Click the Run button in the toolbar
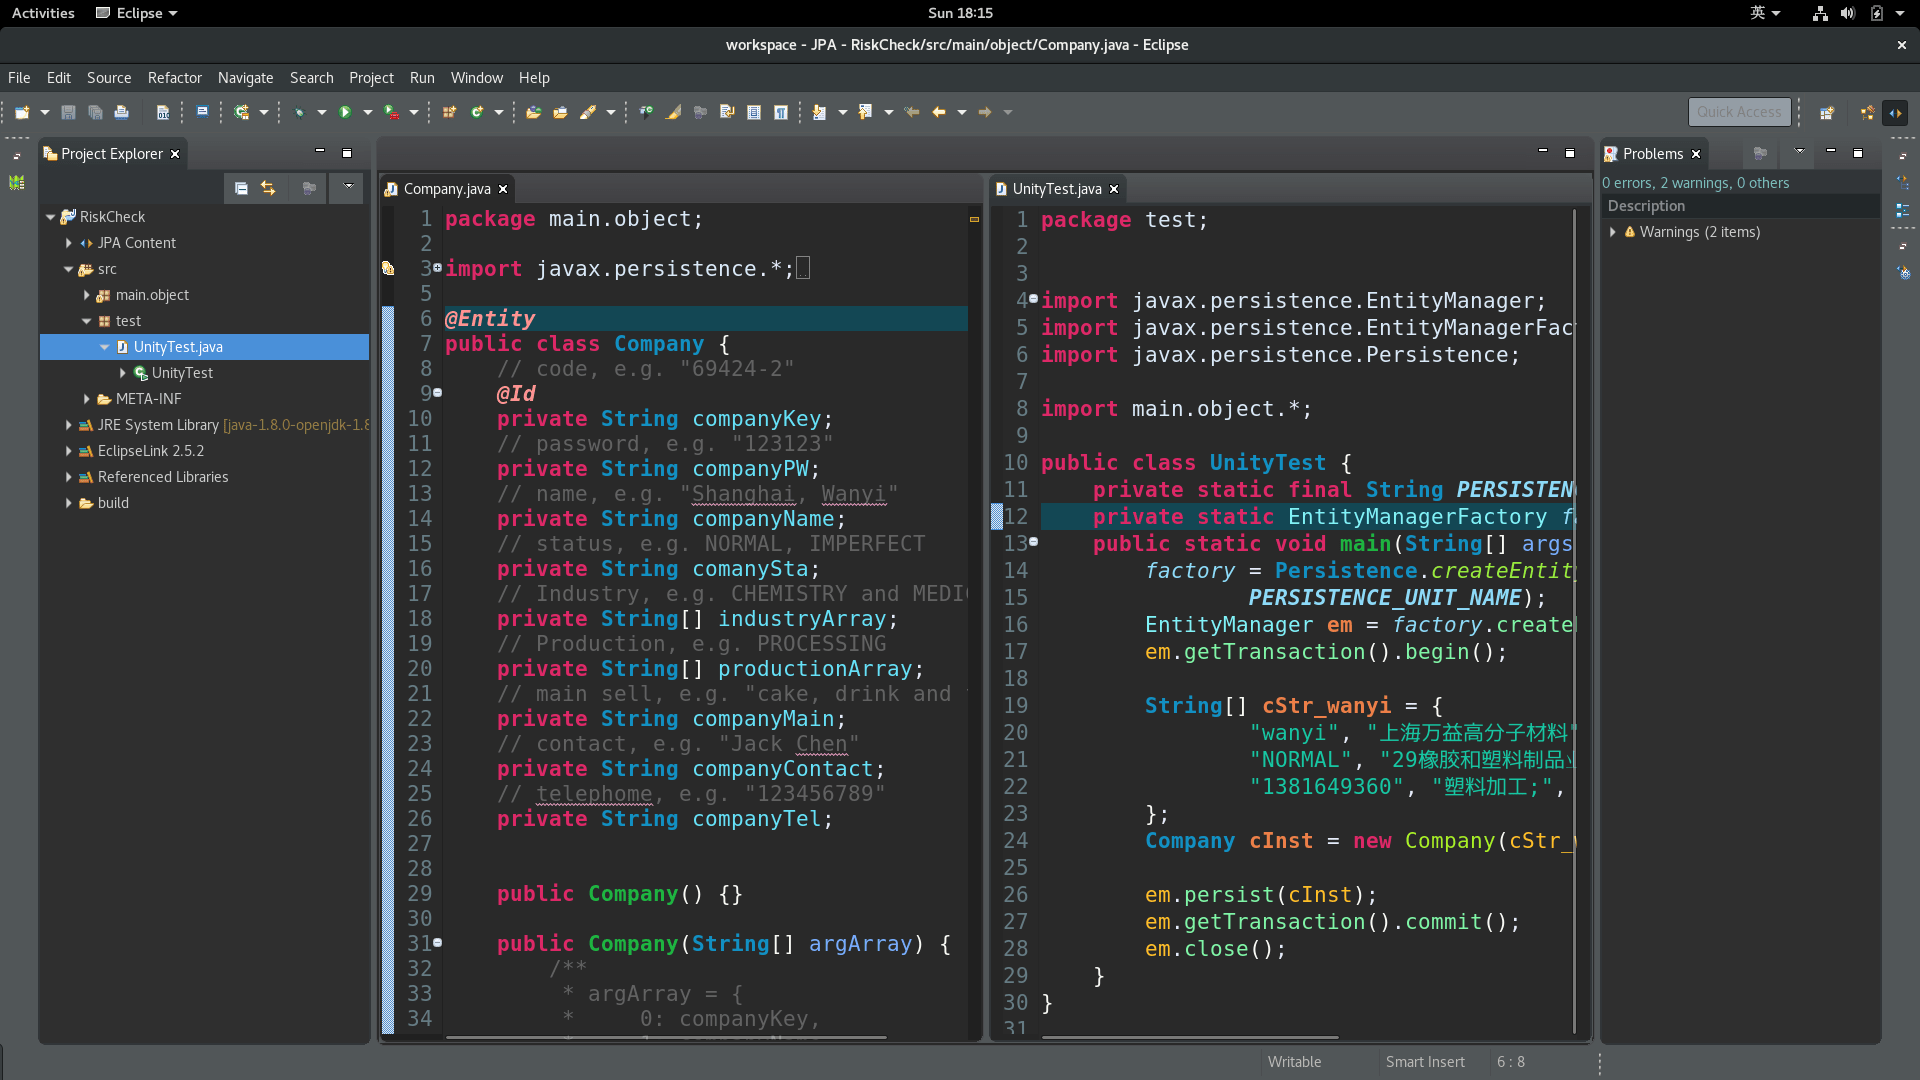The height and width of the screenshot is (1080, 1920). point(345,112)
